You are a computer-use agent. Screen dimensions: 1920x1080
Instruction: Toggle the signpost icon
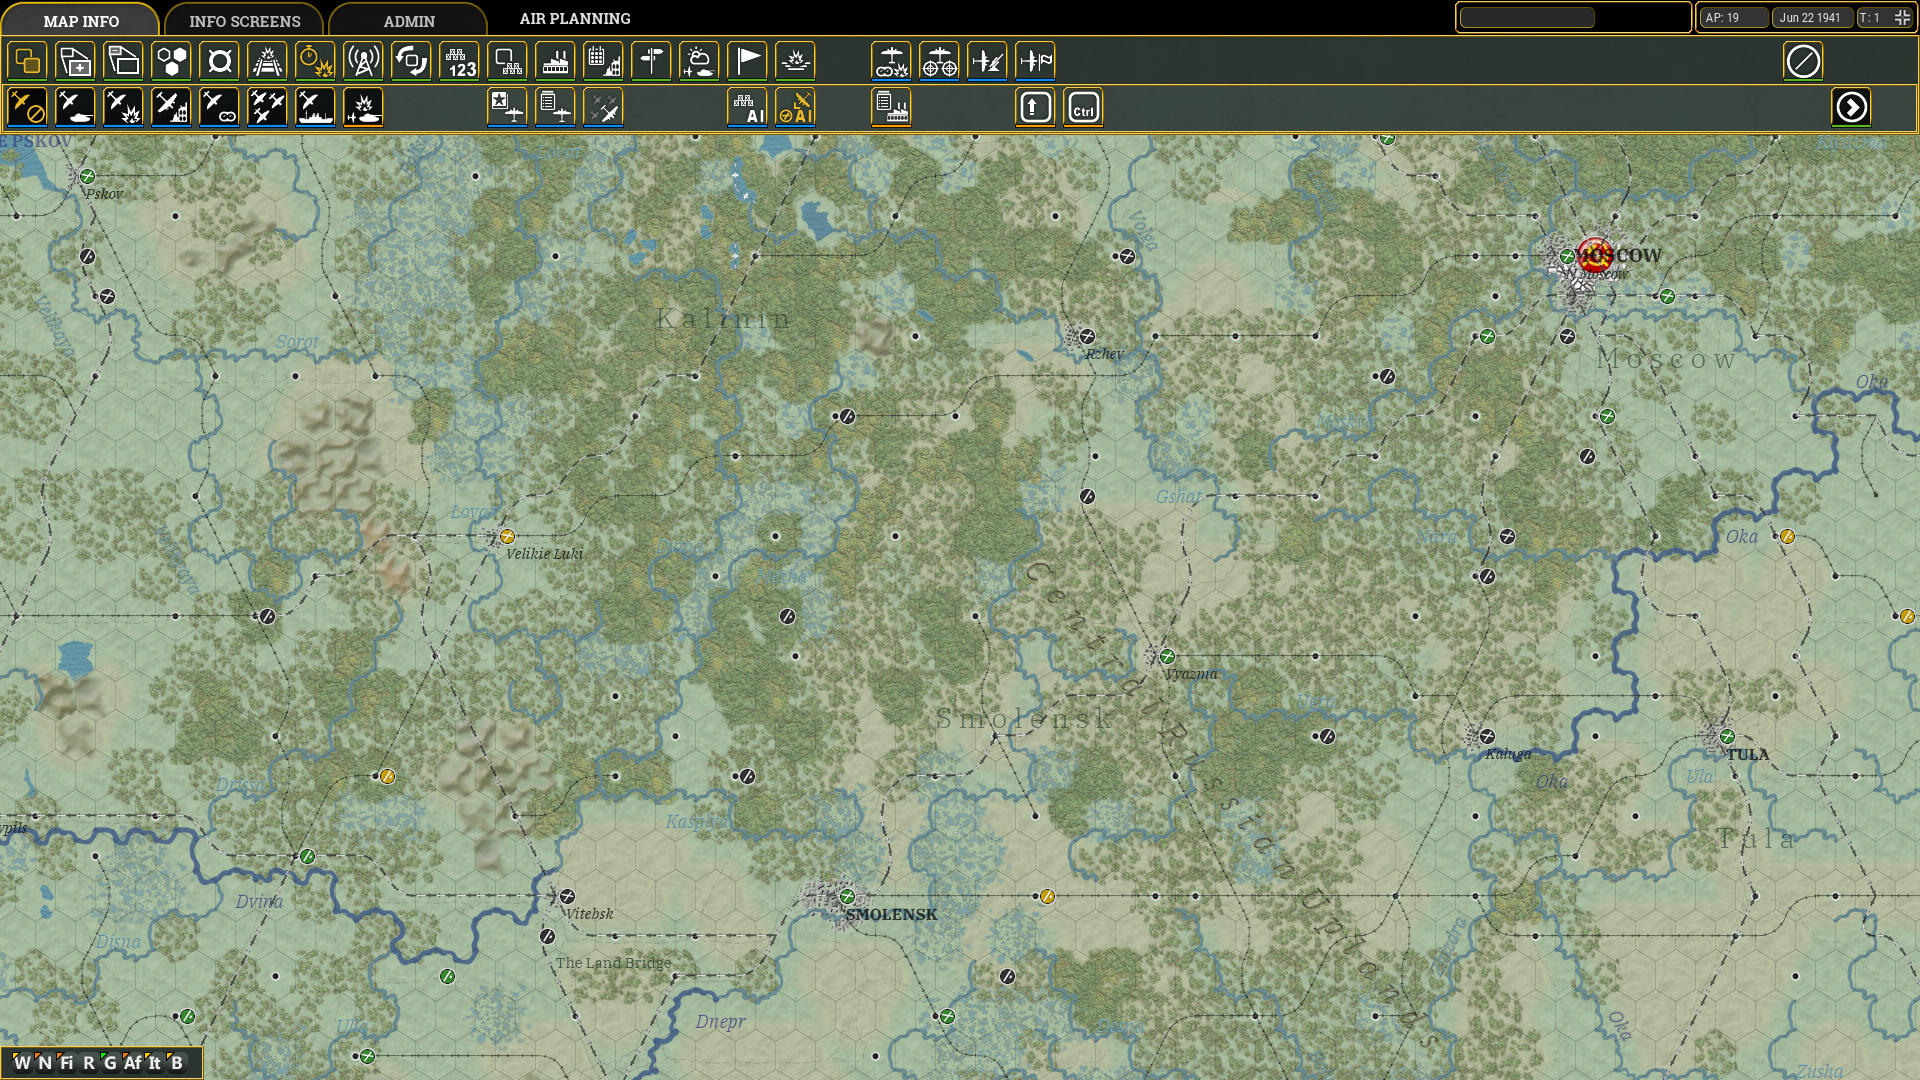pos(651,61)
